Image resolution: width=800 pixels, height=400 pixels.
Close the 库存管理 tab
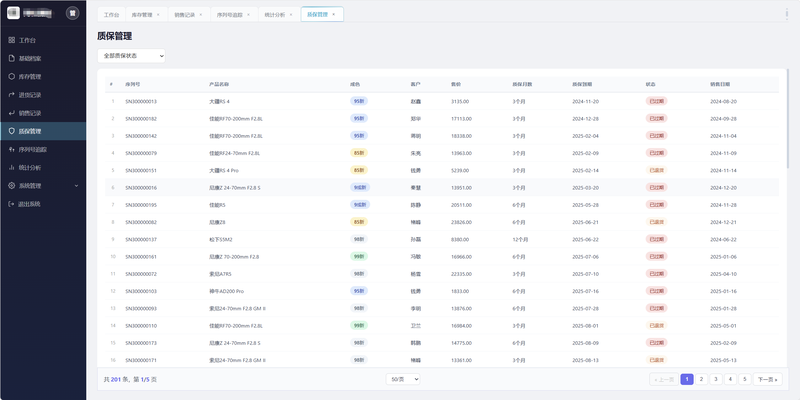click(158, 15)
